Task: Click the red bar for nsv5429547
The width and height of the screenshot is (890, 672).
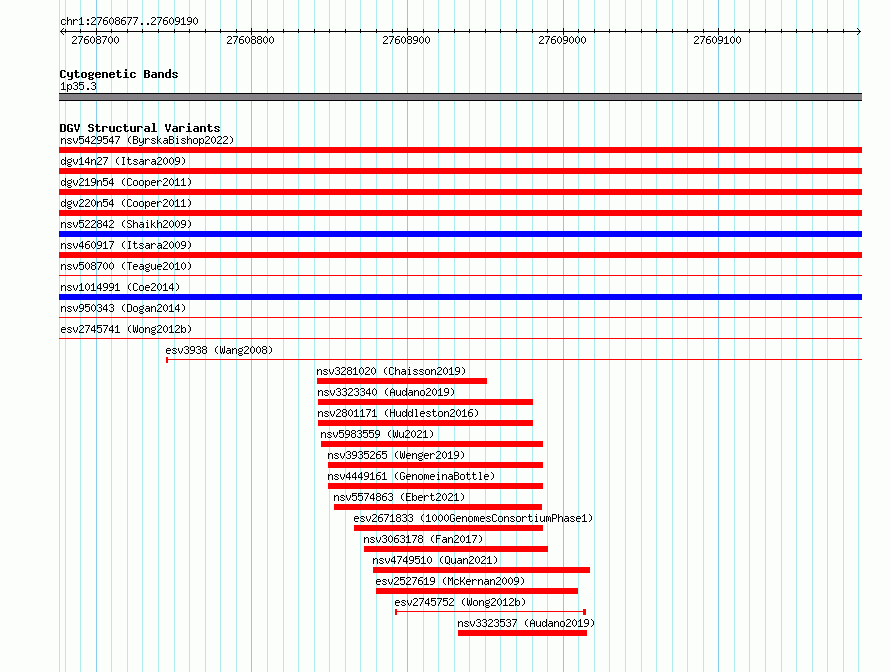Action: (x=460, y=150)
